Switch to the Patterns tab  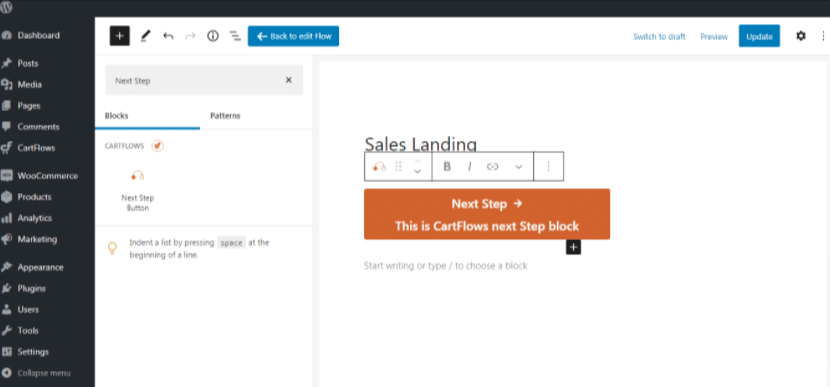[225, 116]
